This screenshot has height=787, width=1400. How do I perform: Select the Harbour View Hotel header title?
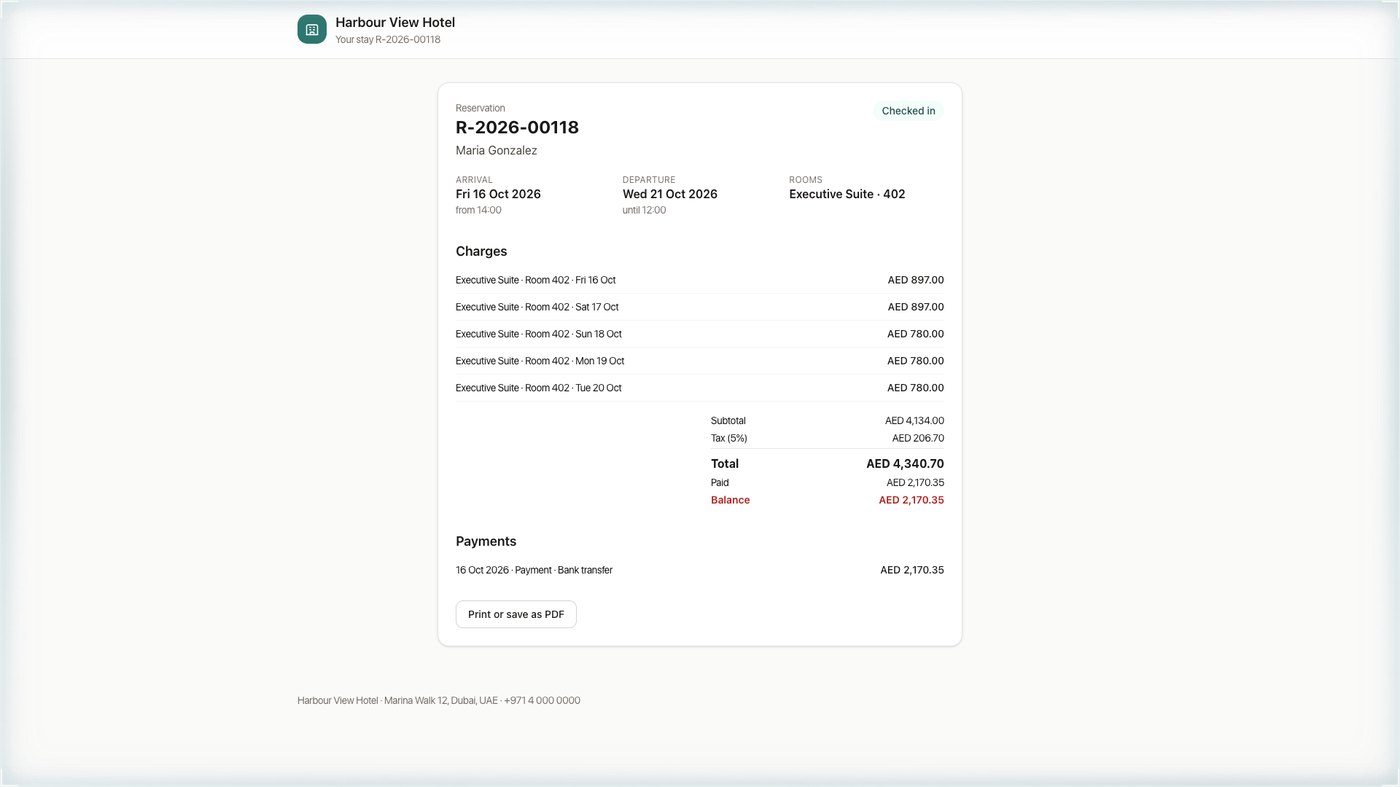(x=395, y=22)
